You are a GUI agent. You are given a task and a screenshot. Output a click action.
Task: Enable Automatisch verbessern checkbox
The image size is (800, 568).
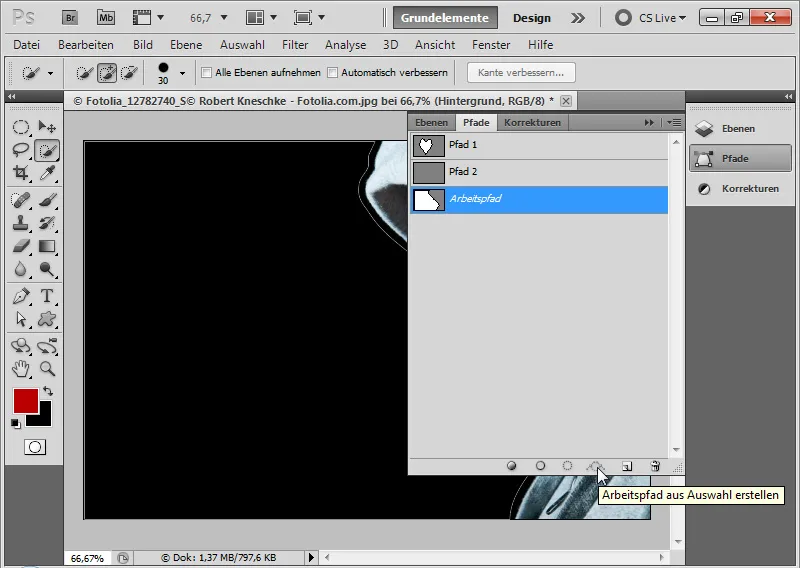pos(332,72)
